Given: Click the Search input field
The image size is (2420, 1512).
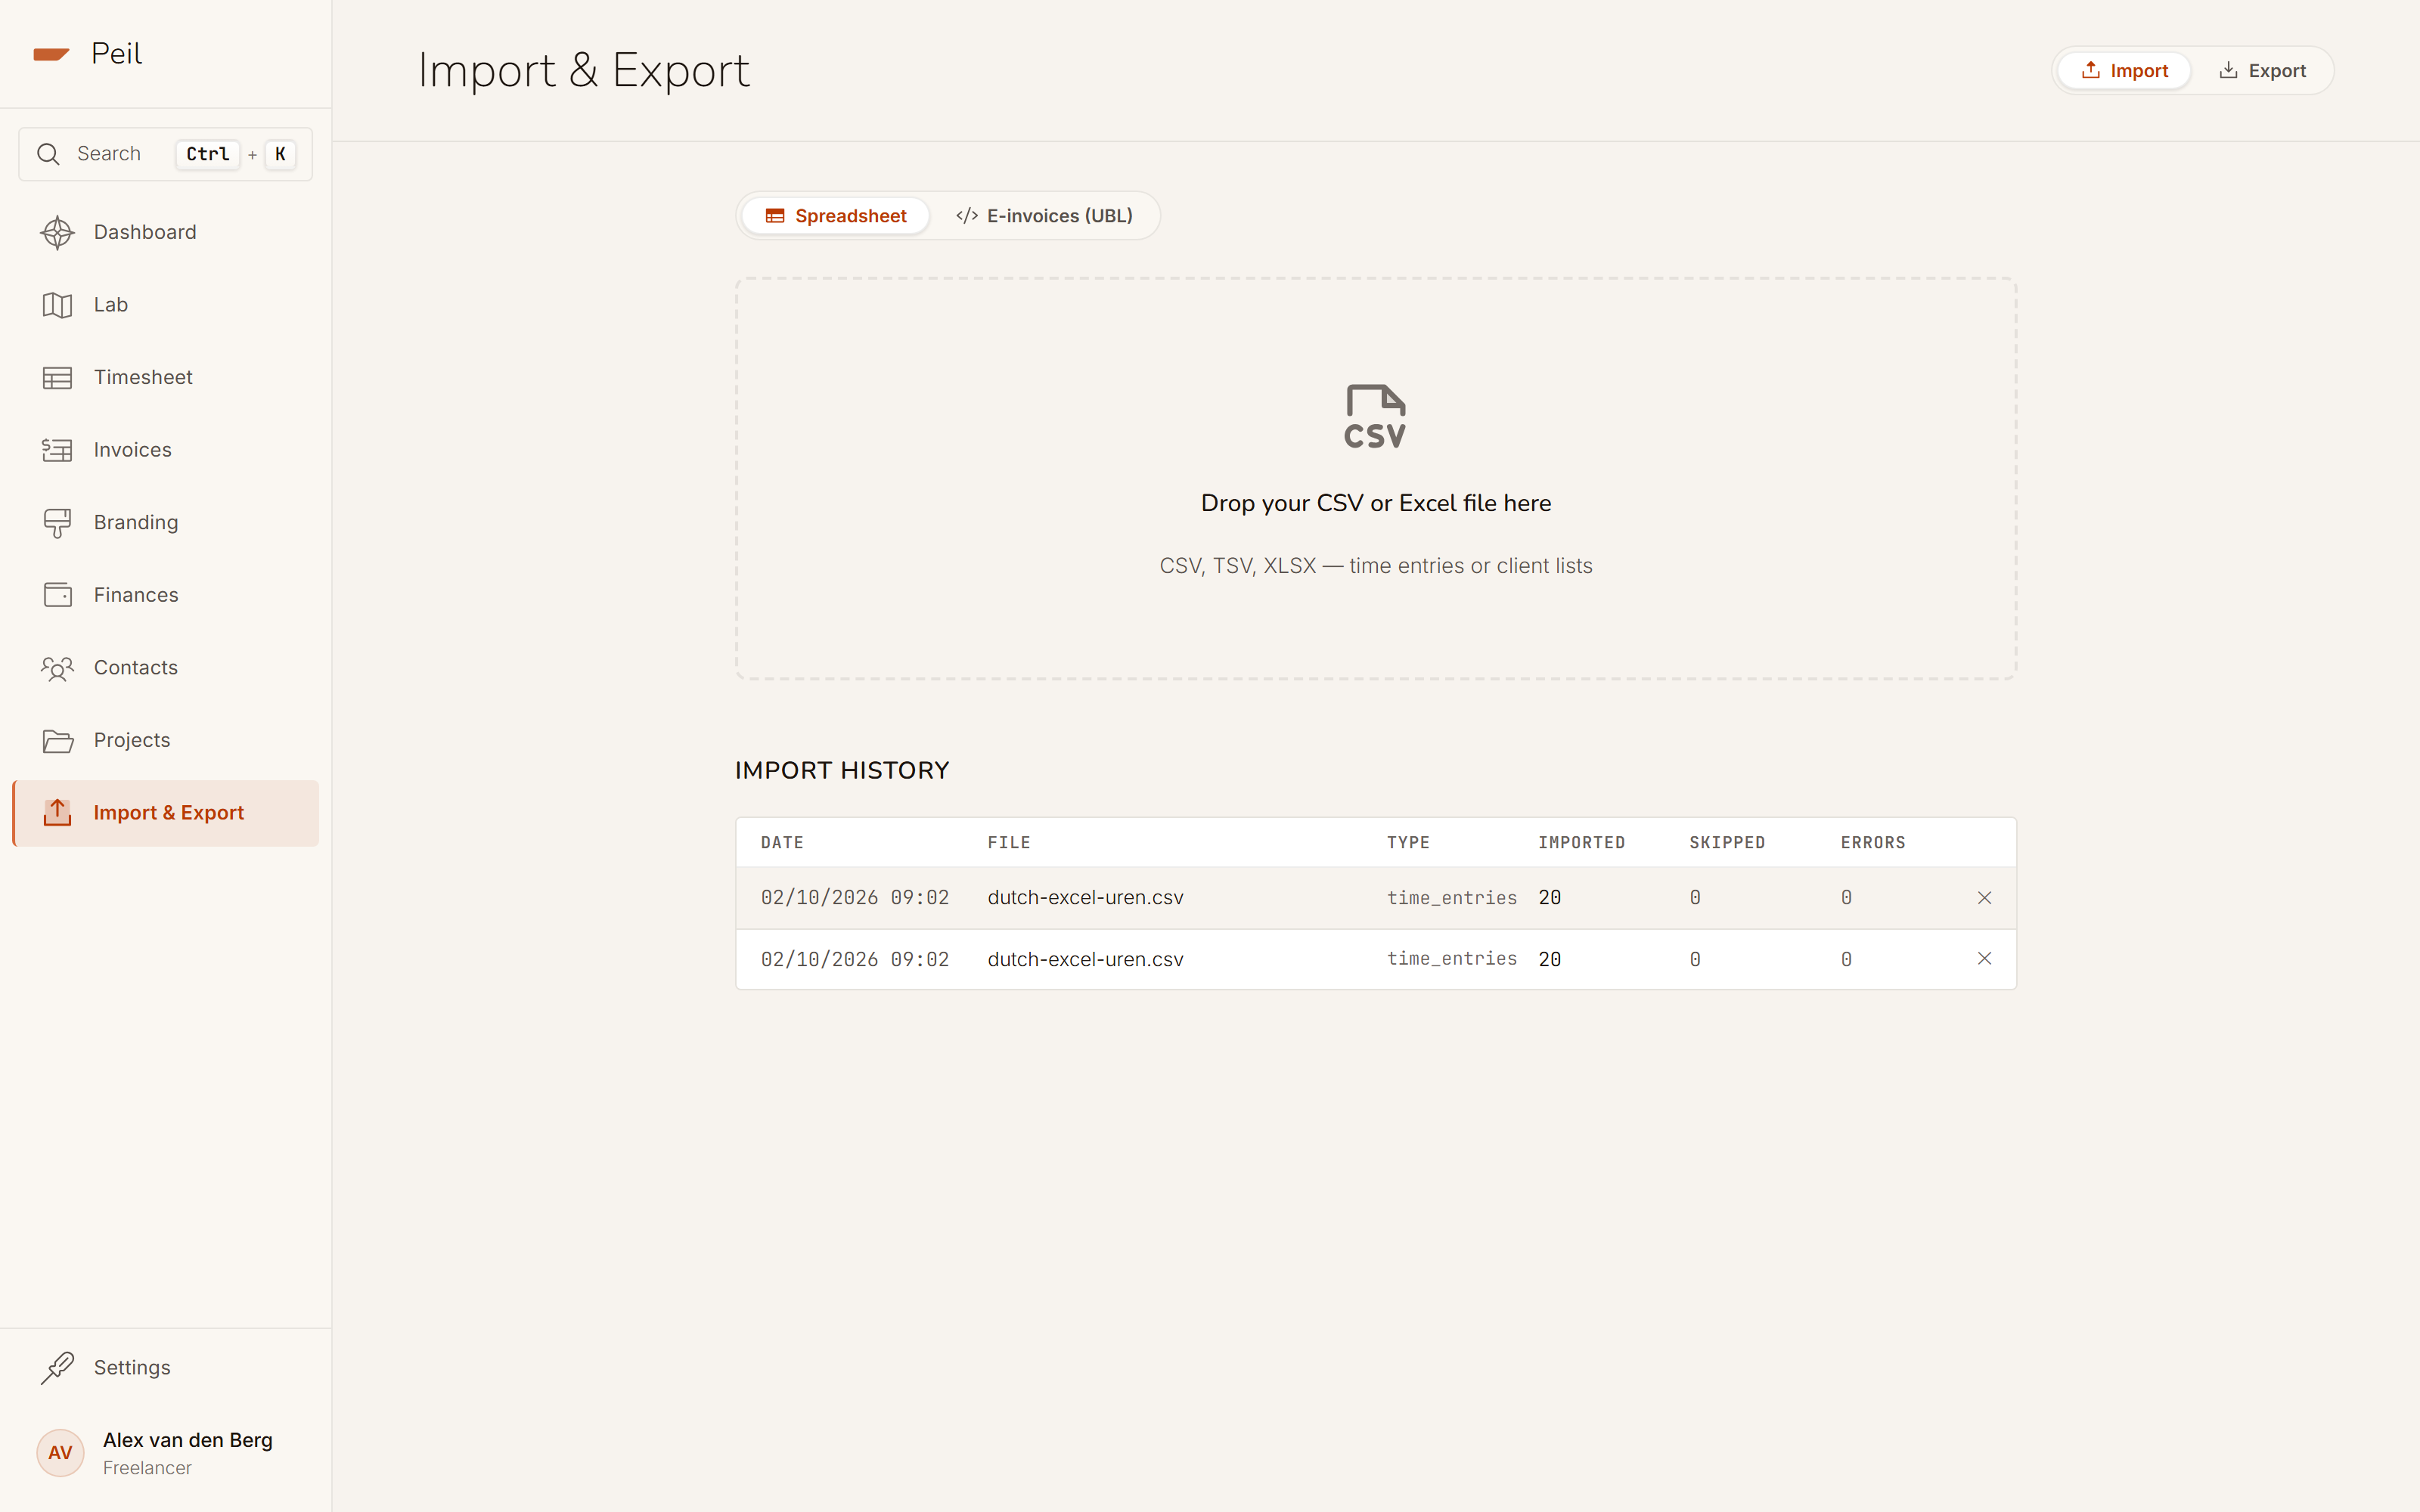Looking at the screenshot, I should point(166,154).
